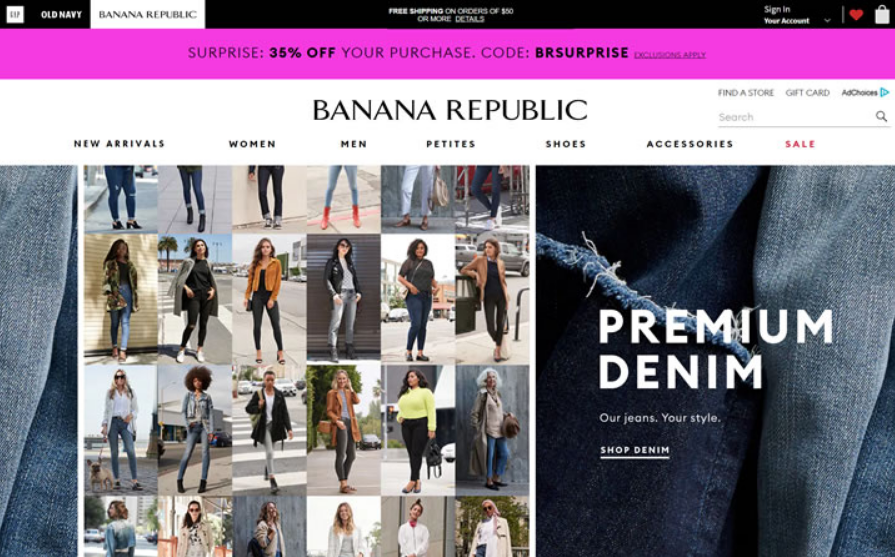Click the Shop Denim link

(635, 450)
